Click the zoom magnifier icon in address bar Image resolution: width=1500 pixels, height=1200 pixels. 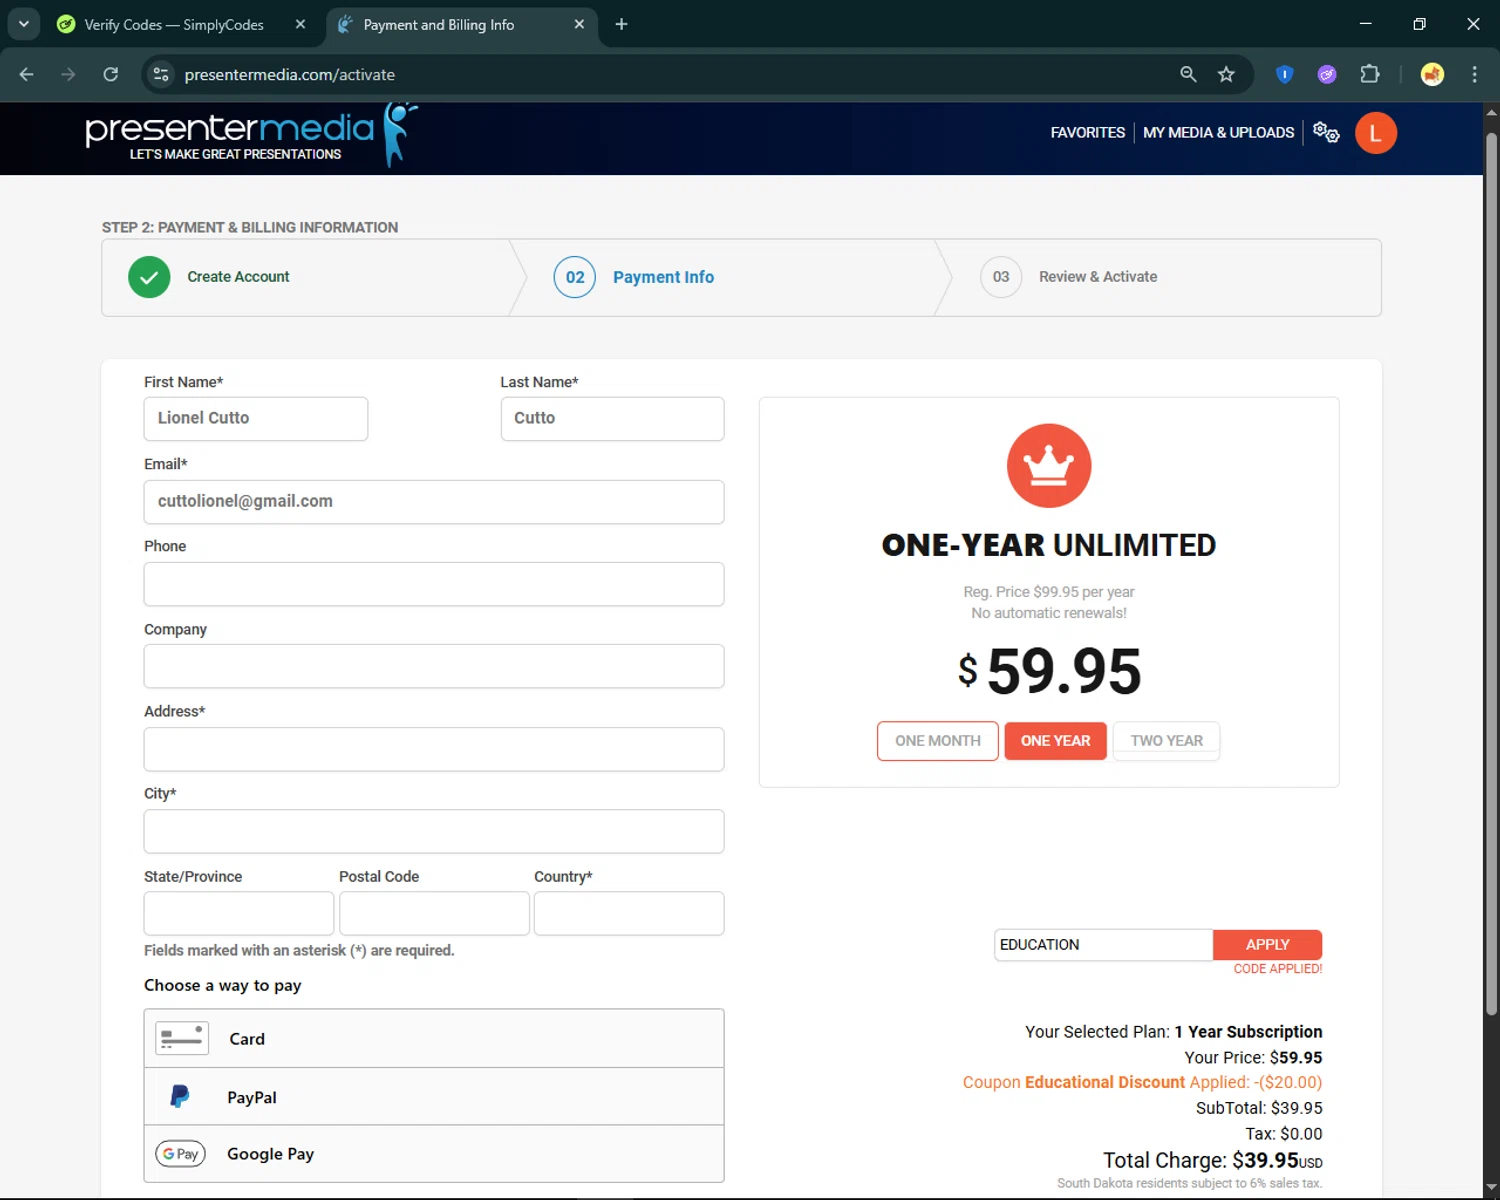tap(1188, 74)
